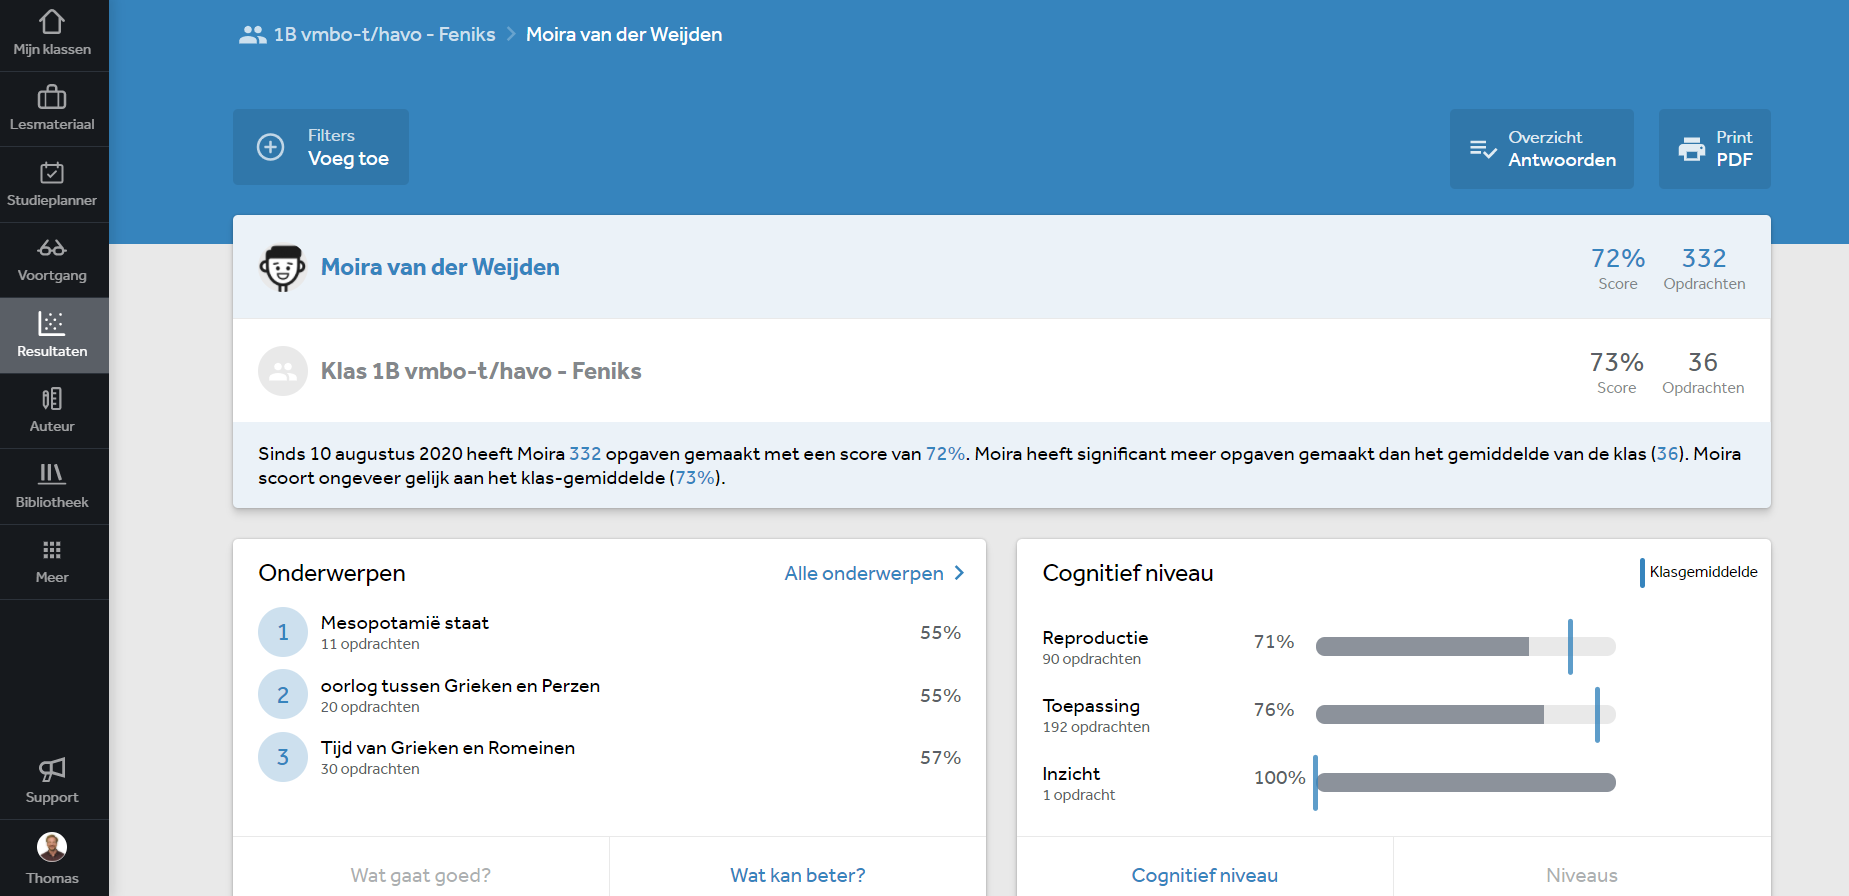Click 57% score of Tijd van Grieken
This screenshot has height=896, width=1849.
click(x=940, y=758)
